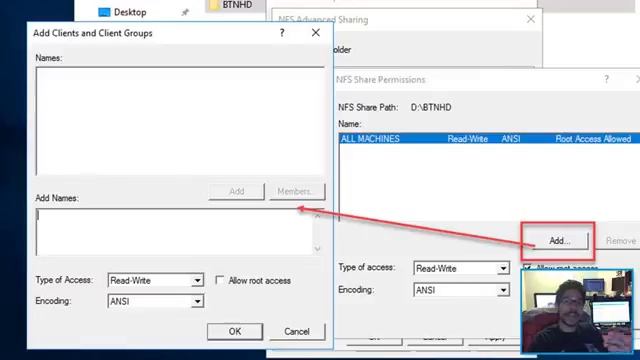Click the webcam video overlay thumbnail
The image size is (640, 360).
tap(577, 311)
